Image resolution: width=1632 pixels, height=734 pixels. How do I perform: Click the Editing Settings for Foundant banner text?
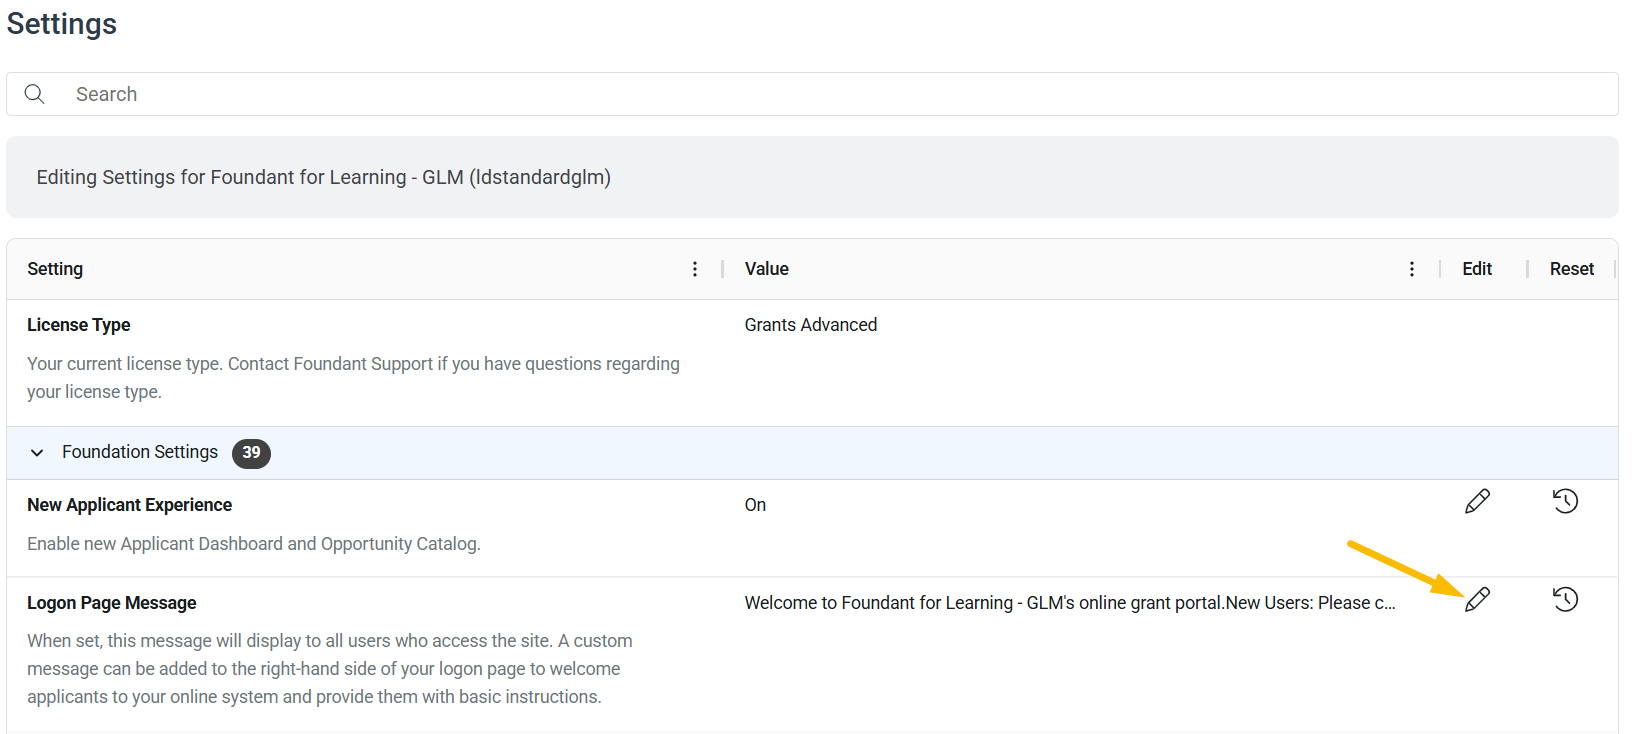pyautogui.click(x=324, y=177)
